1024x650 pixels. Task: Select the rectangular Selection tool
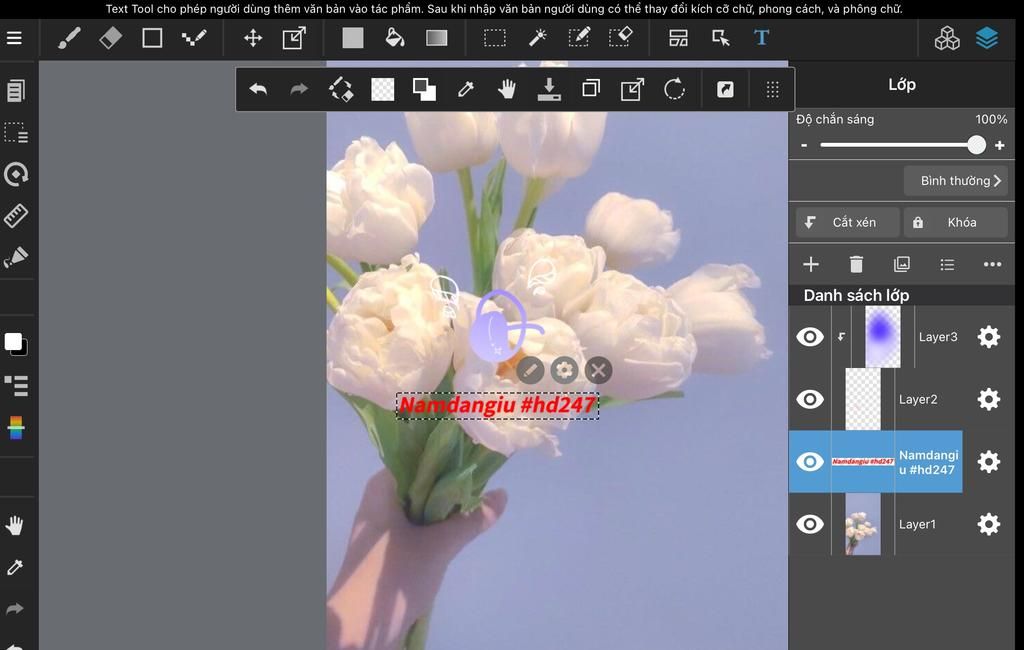[494, 38]
